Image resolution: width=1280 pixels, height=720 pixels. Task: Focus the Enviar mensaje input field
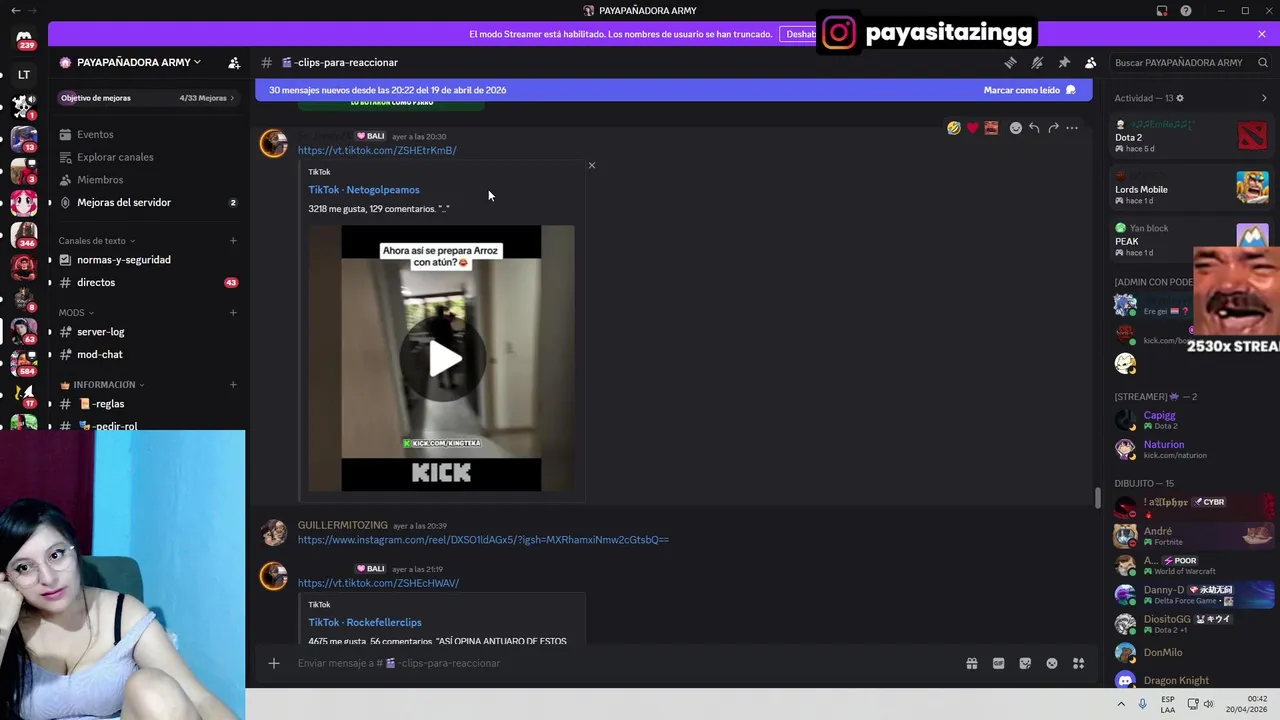coord(620,663)
